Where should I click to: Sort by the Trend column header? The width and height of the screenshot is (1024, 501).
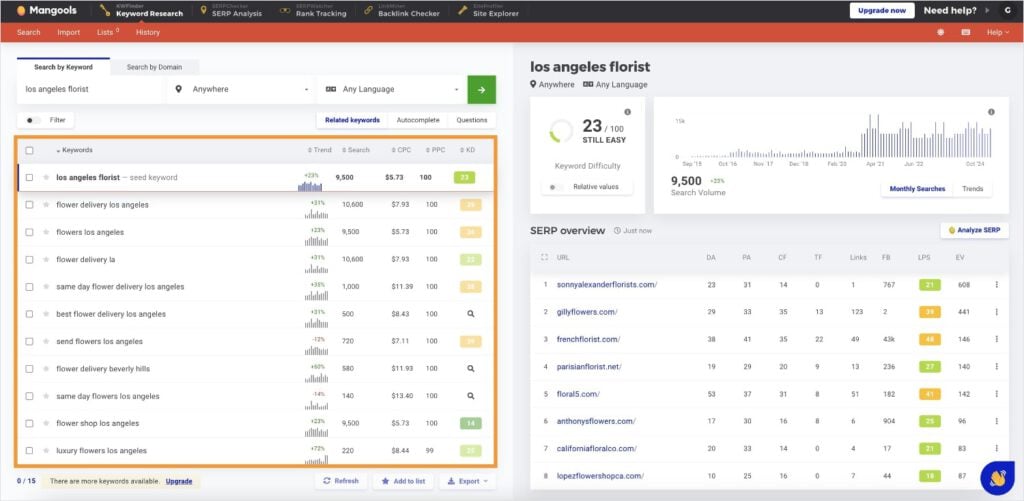point(320,150)
